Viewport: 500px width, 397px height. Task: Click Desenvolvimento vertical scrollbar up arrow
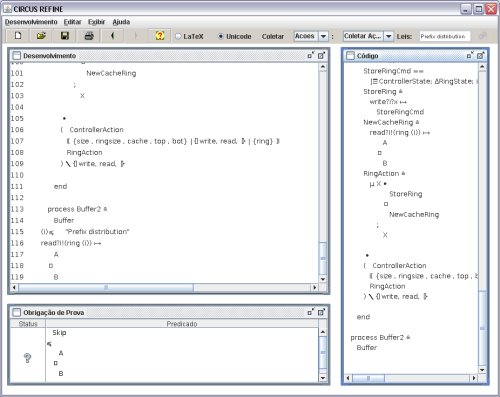(x=323, y=67)
